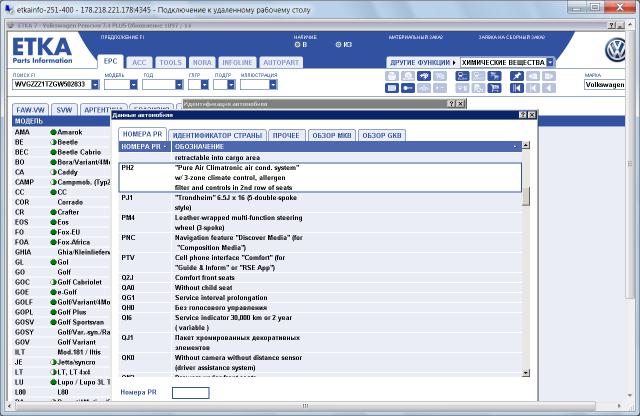Expand the ДРУГИЕ ФУНКЦИИ menu
The height and width of the screenshot is (416, 640).
point(422,62)
